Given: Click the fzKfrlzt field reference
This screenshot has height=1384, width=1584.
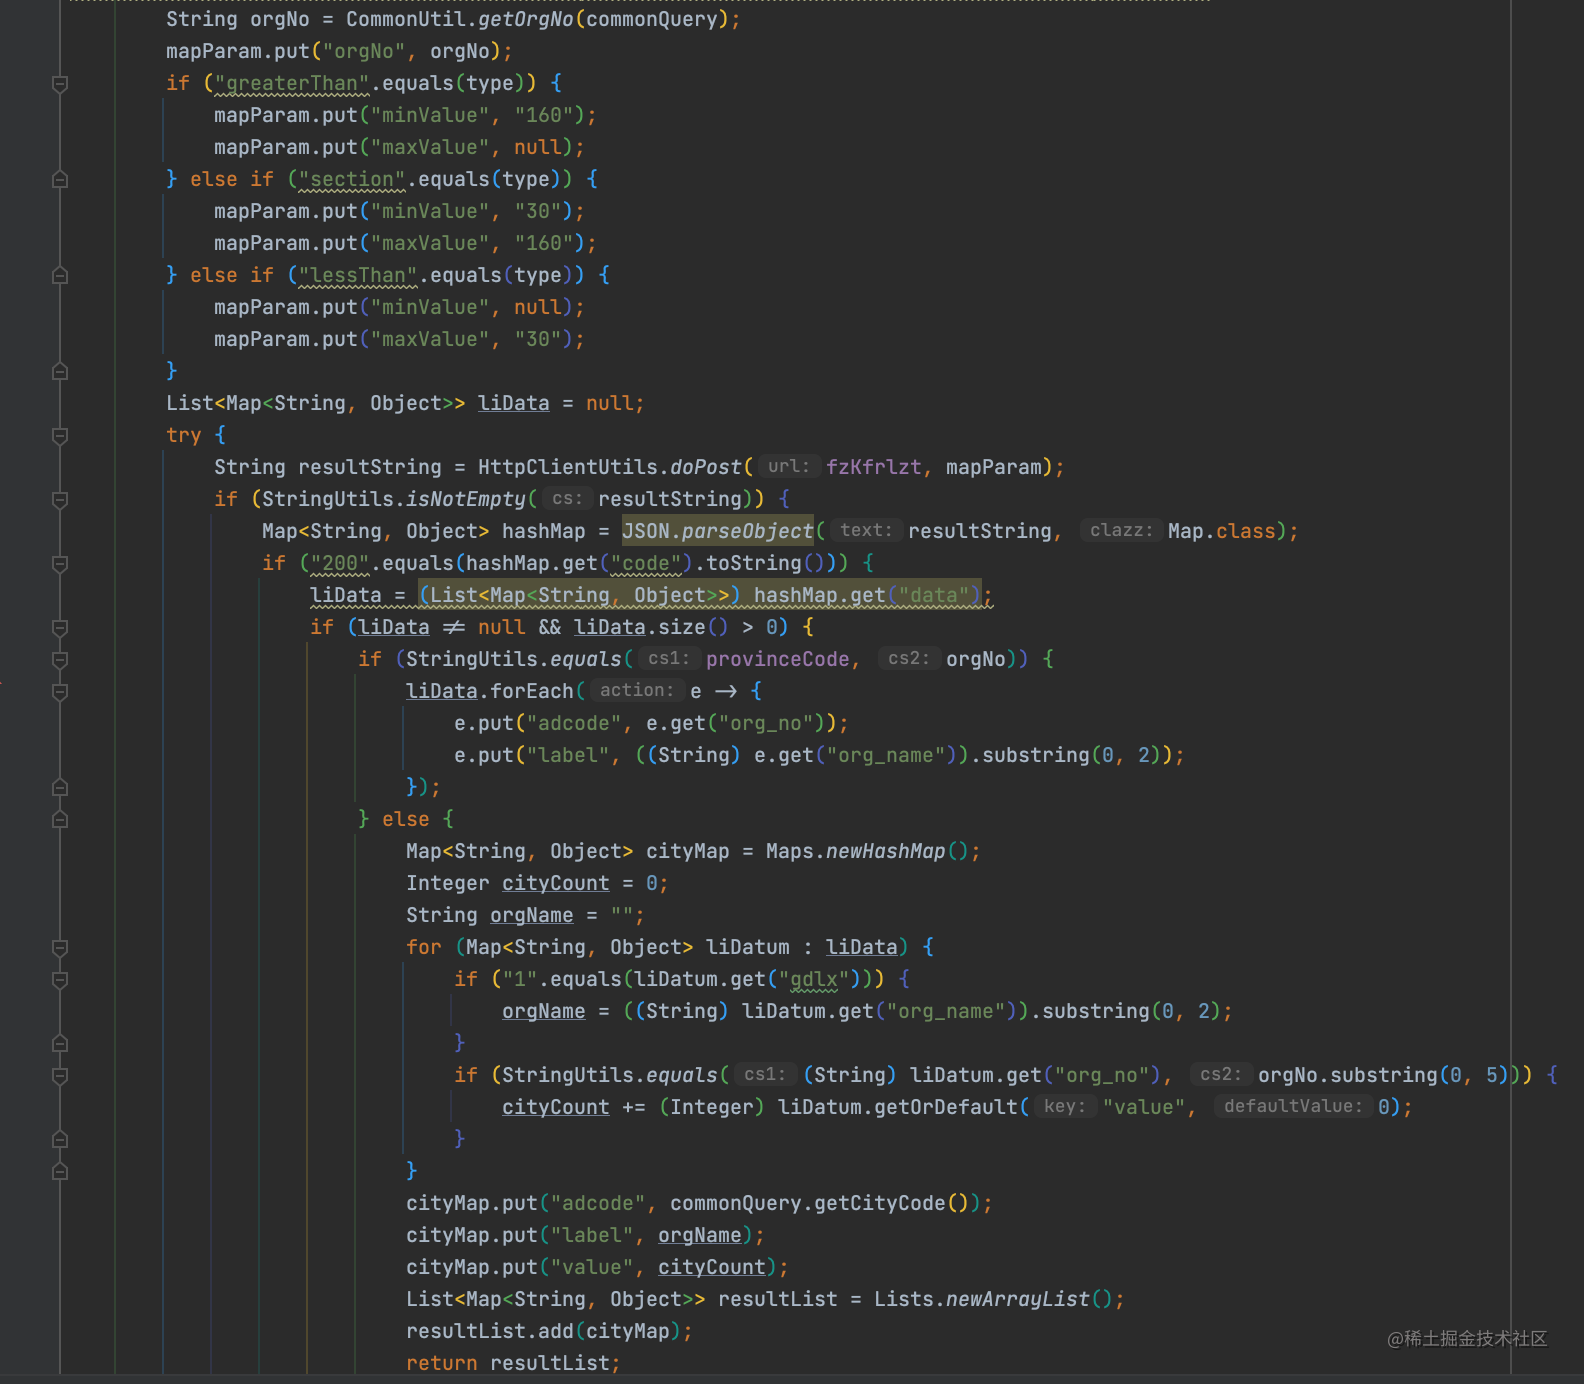Looking at the screenshot, I should [873, 467].
